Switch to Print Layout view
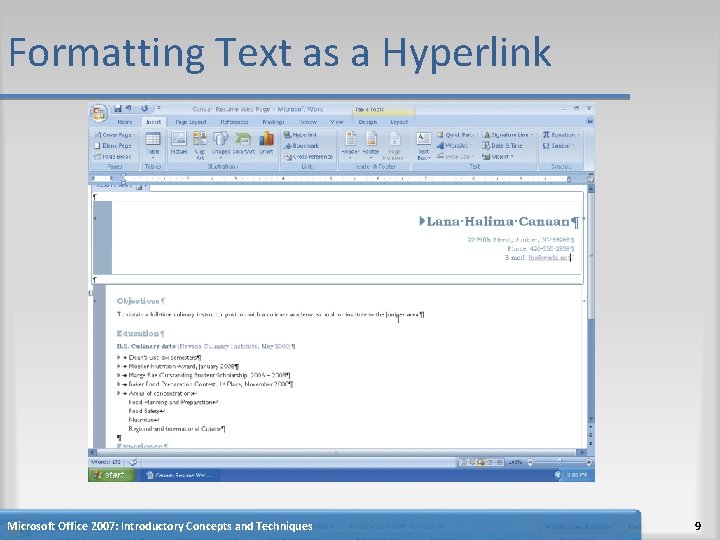This screenshot has width=720, height=540. coord(463,462)
